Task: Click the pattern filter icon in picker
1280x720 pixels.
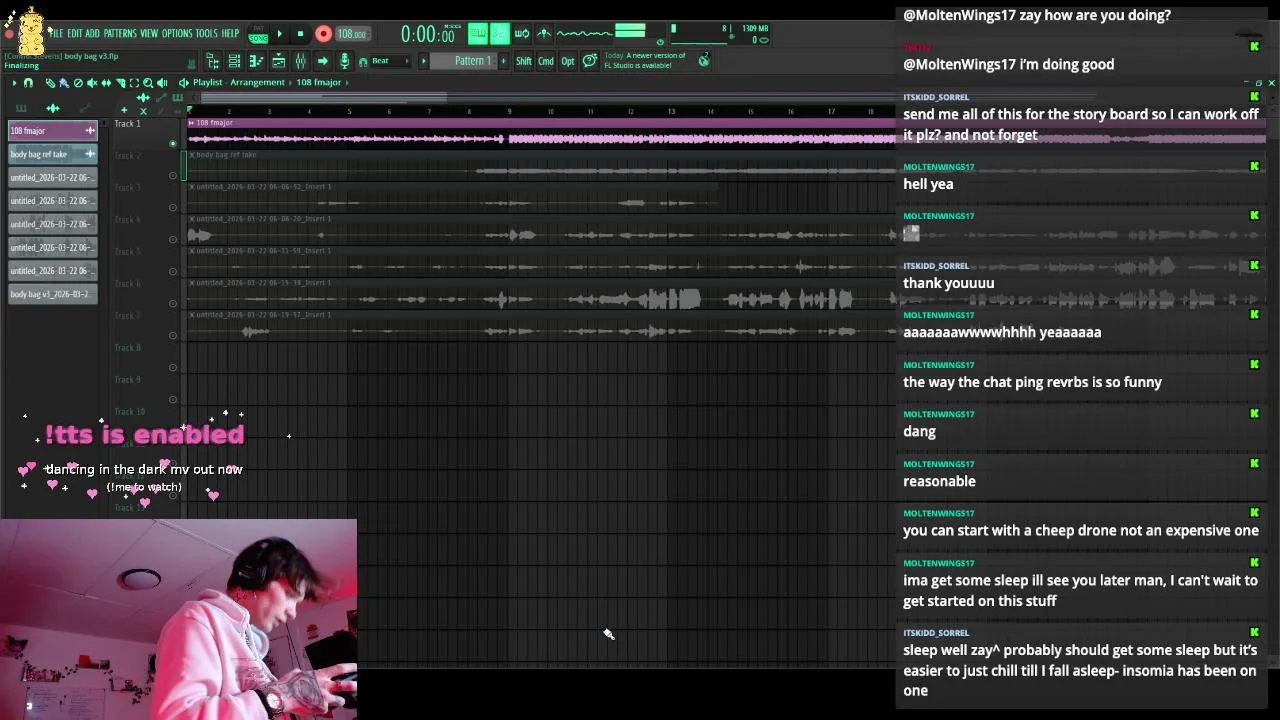Action: coord(21,108)
